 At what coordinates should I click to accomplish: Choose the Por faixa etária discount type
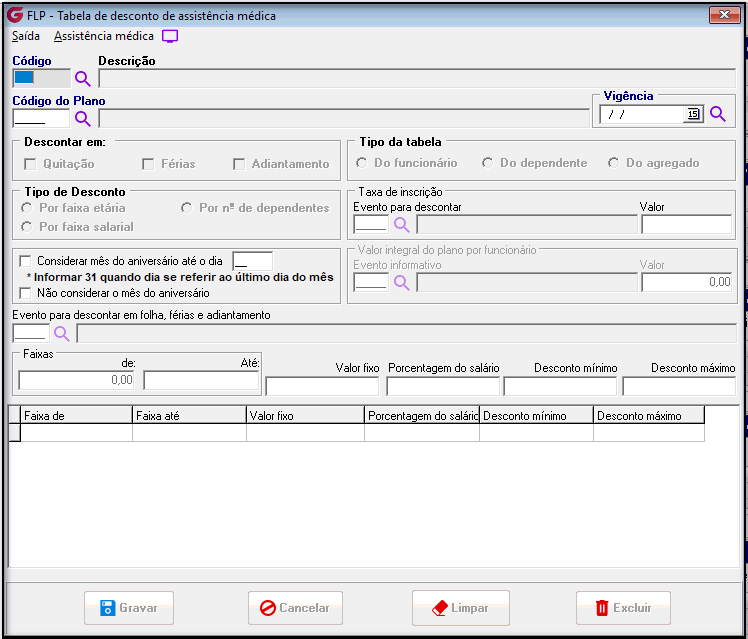coord(27,208)
